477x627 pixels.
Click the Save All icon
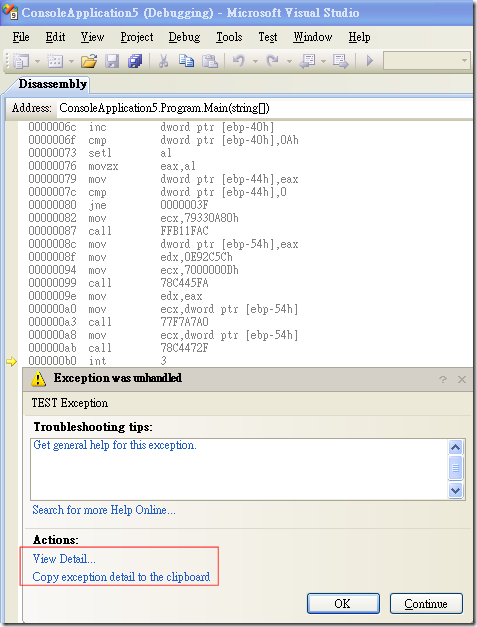135,61
